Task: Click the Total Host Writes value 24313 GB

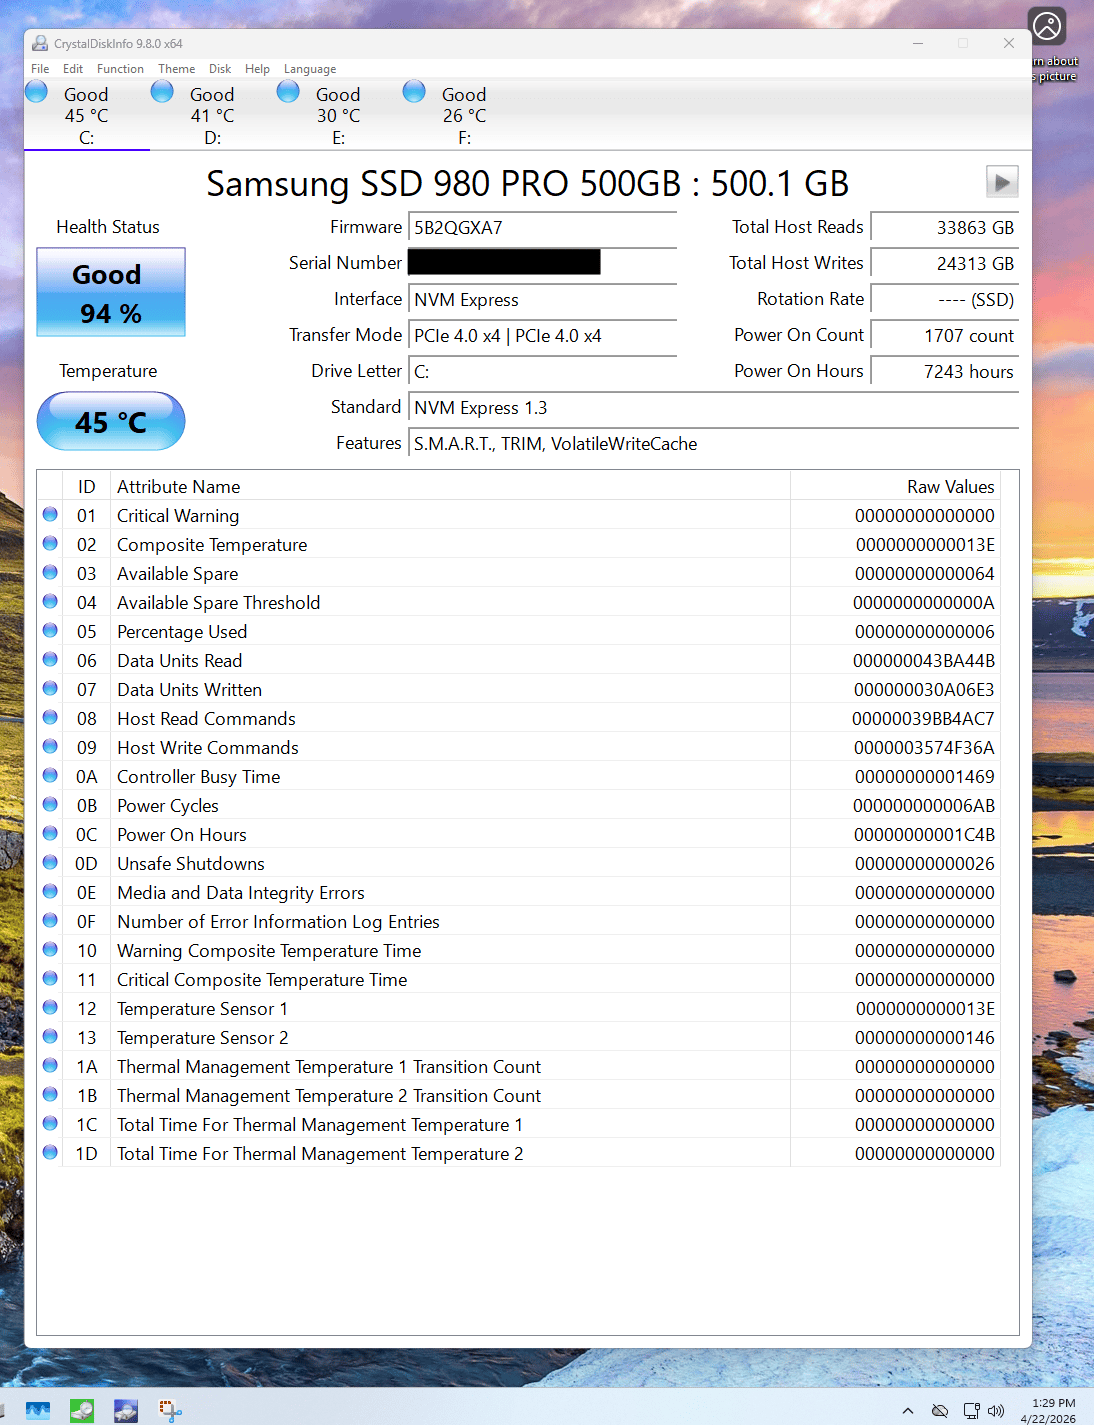Action: [945, 263]
